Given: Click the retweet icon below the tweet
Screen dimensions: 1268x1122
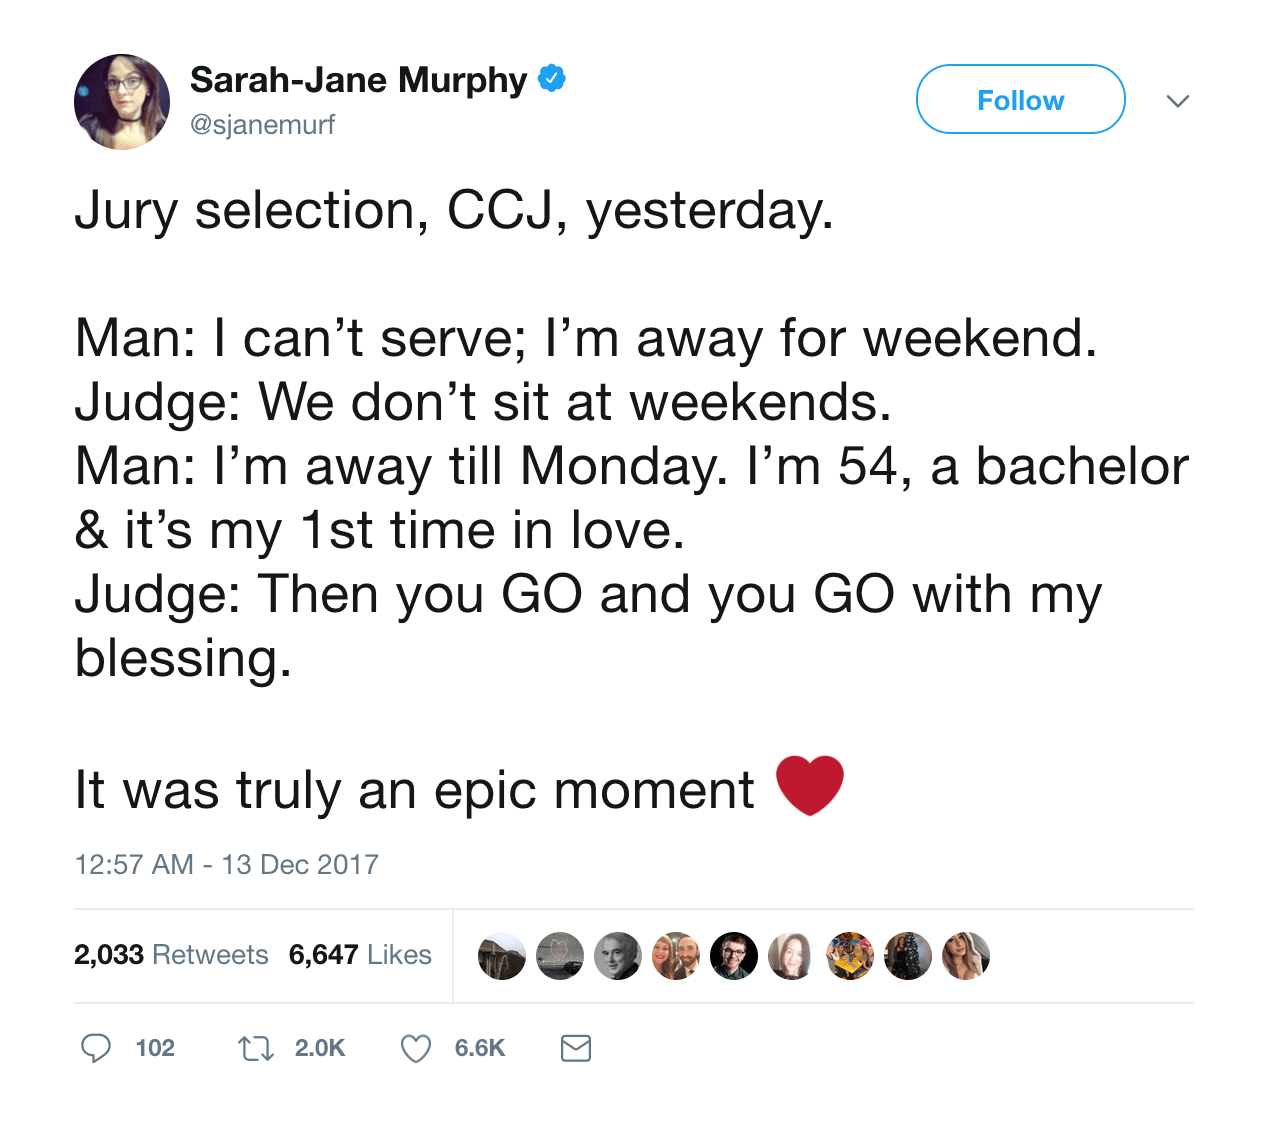Looking at the screenshot, I should pos(254,1048).
